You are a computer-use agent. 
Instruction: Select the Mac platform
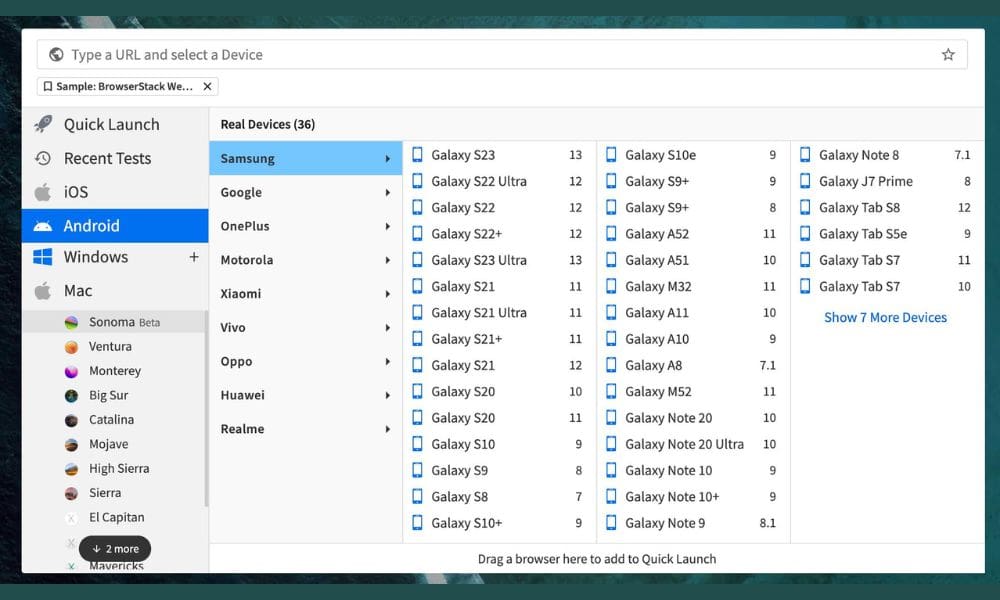tap(115, 291)
